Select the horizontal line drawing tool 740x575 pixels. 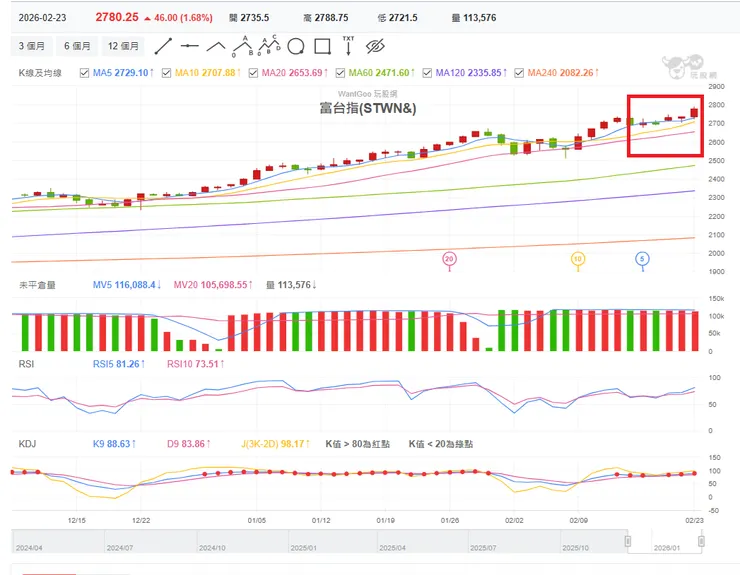189,46
